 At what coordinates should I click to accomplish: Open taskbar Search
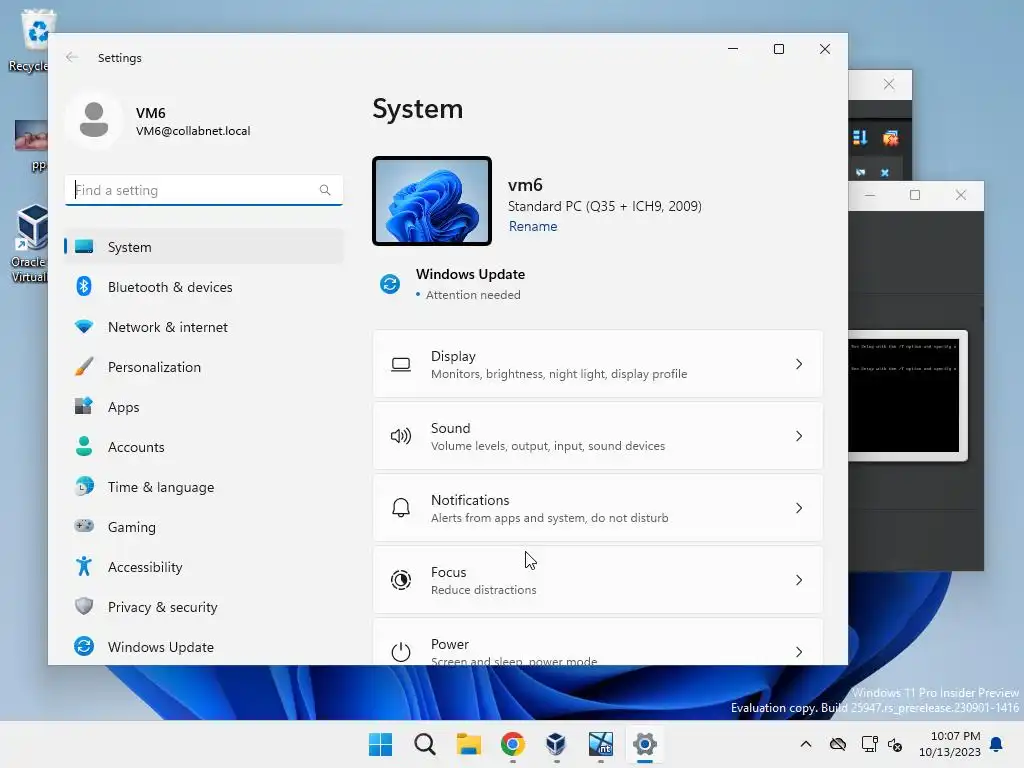pos(424,744)
